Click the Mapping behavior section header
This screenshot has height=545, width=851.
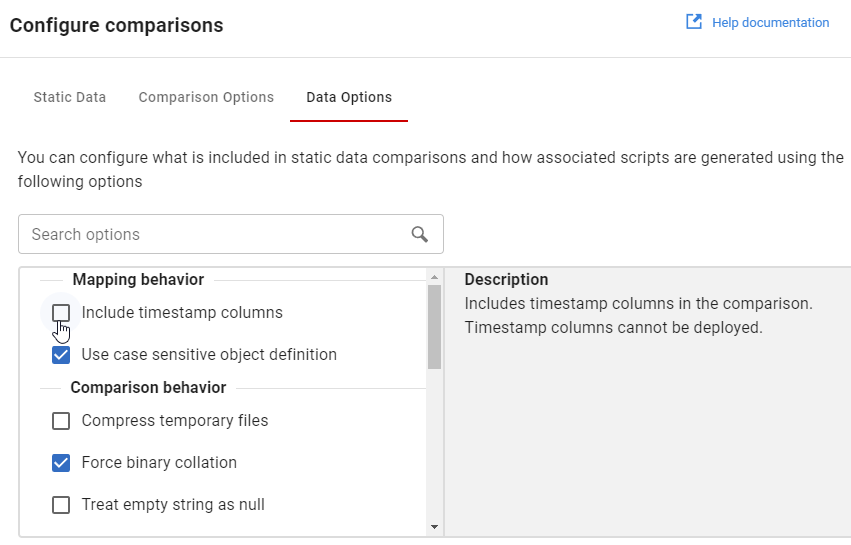[138, 280]
